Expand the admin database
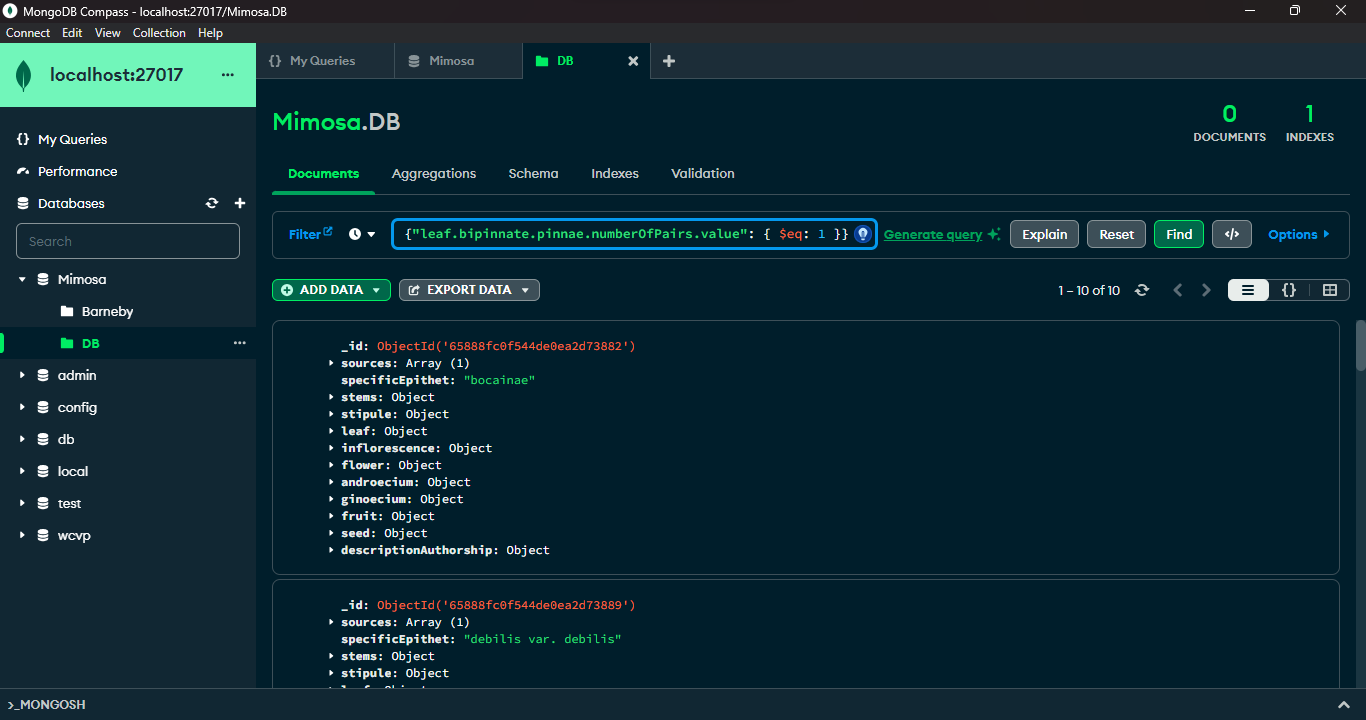This screenshot has height=720, width=1366. 22,375
